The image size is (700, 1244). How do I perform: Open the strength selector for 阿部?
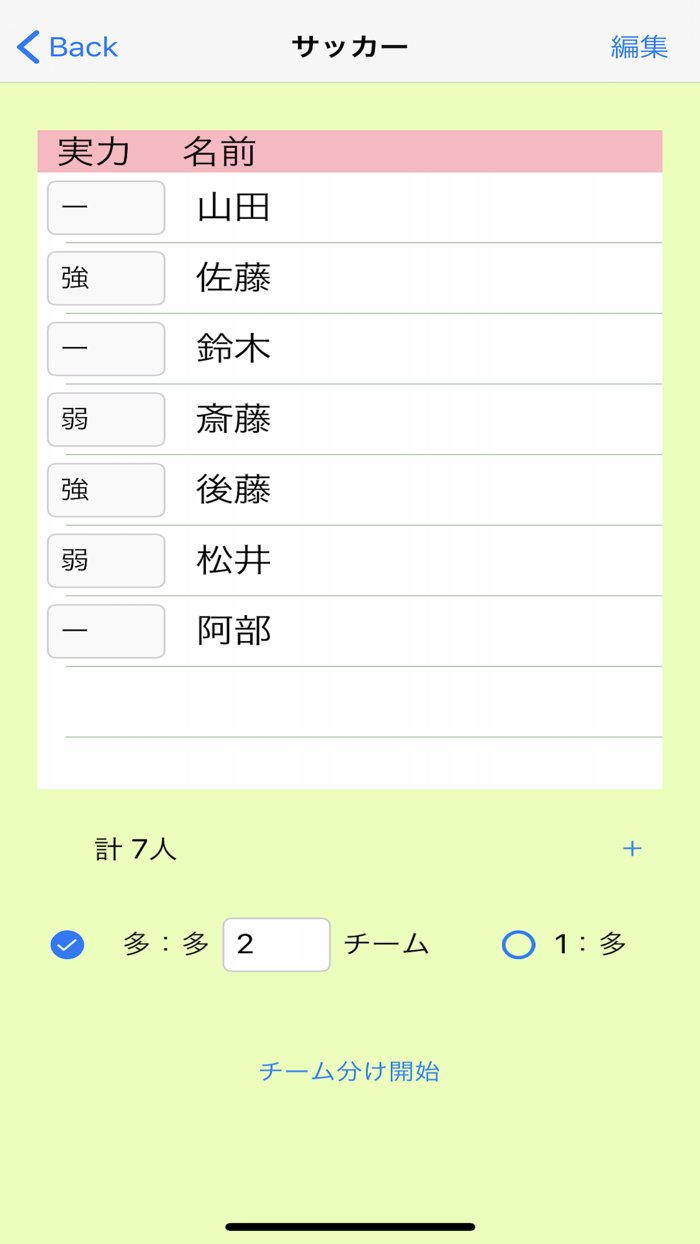105,631
